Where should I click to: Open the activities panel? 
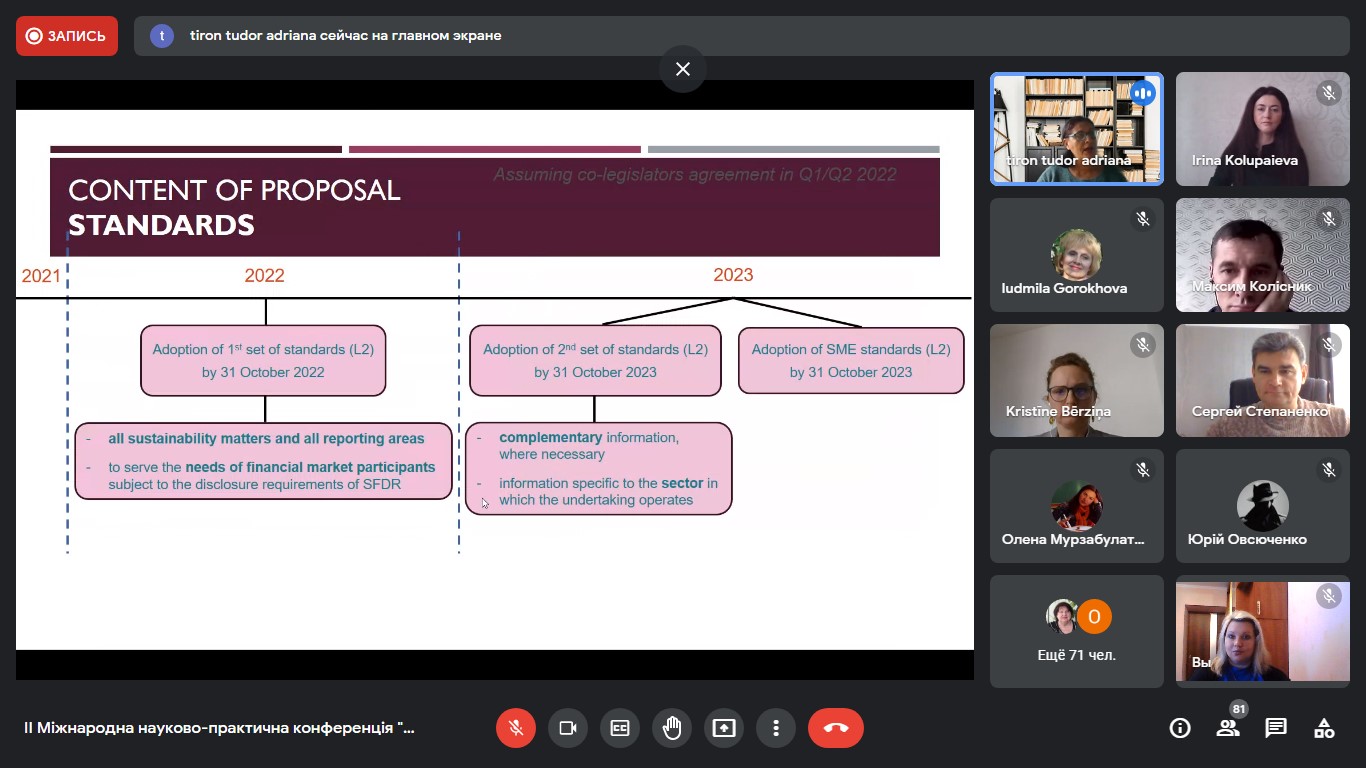tap(1324, 728)
